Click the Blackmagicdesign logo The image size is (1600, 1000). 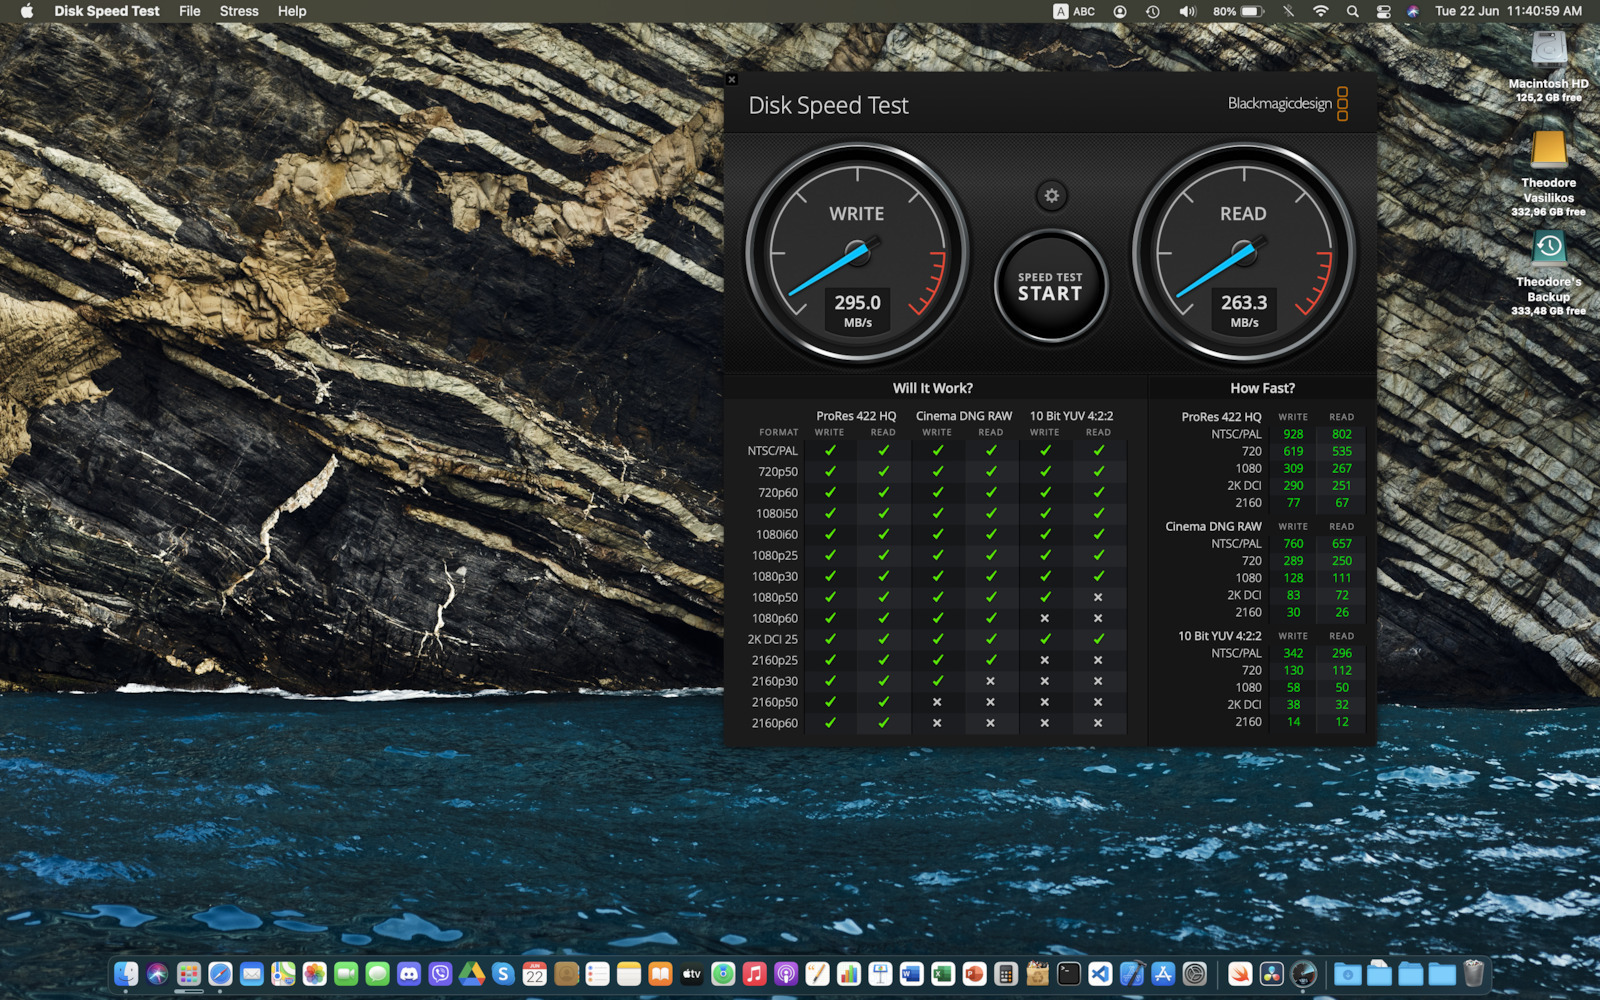tap(1288, 103)
